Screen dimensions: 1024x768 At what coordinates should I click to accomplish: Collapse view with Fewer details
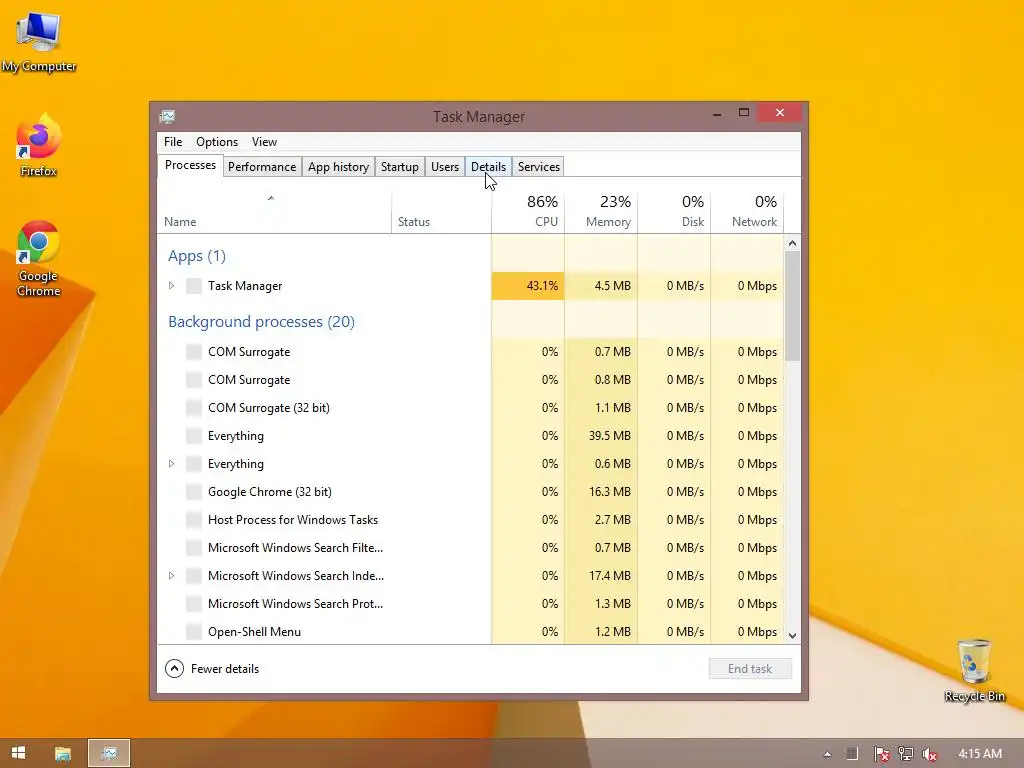212,669
